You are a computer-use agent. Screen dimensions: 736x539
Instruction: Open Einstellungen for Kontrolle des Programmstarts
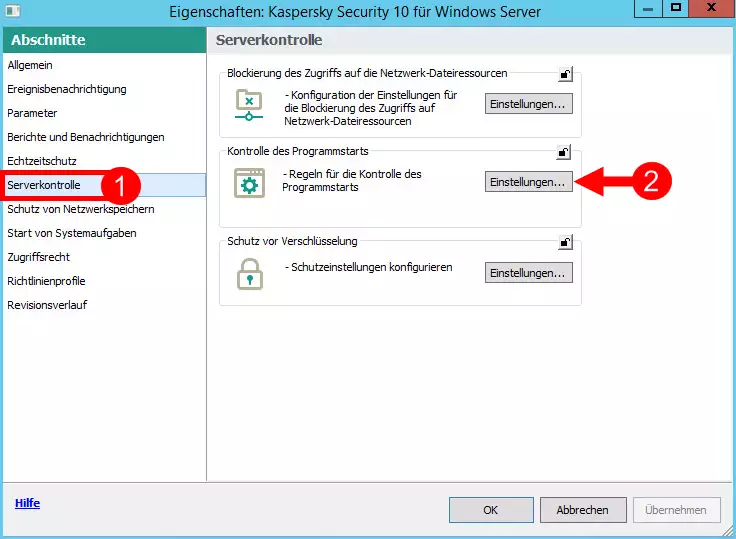(528, 181)
